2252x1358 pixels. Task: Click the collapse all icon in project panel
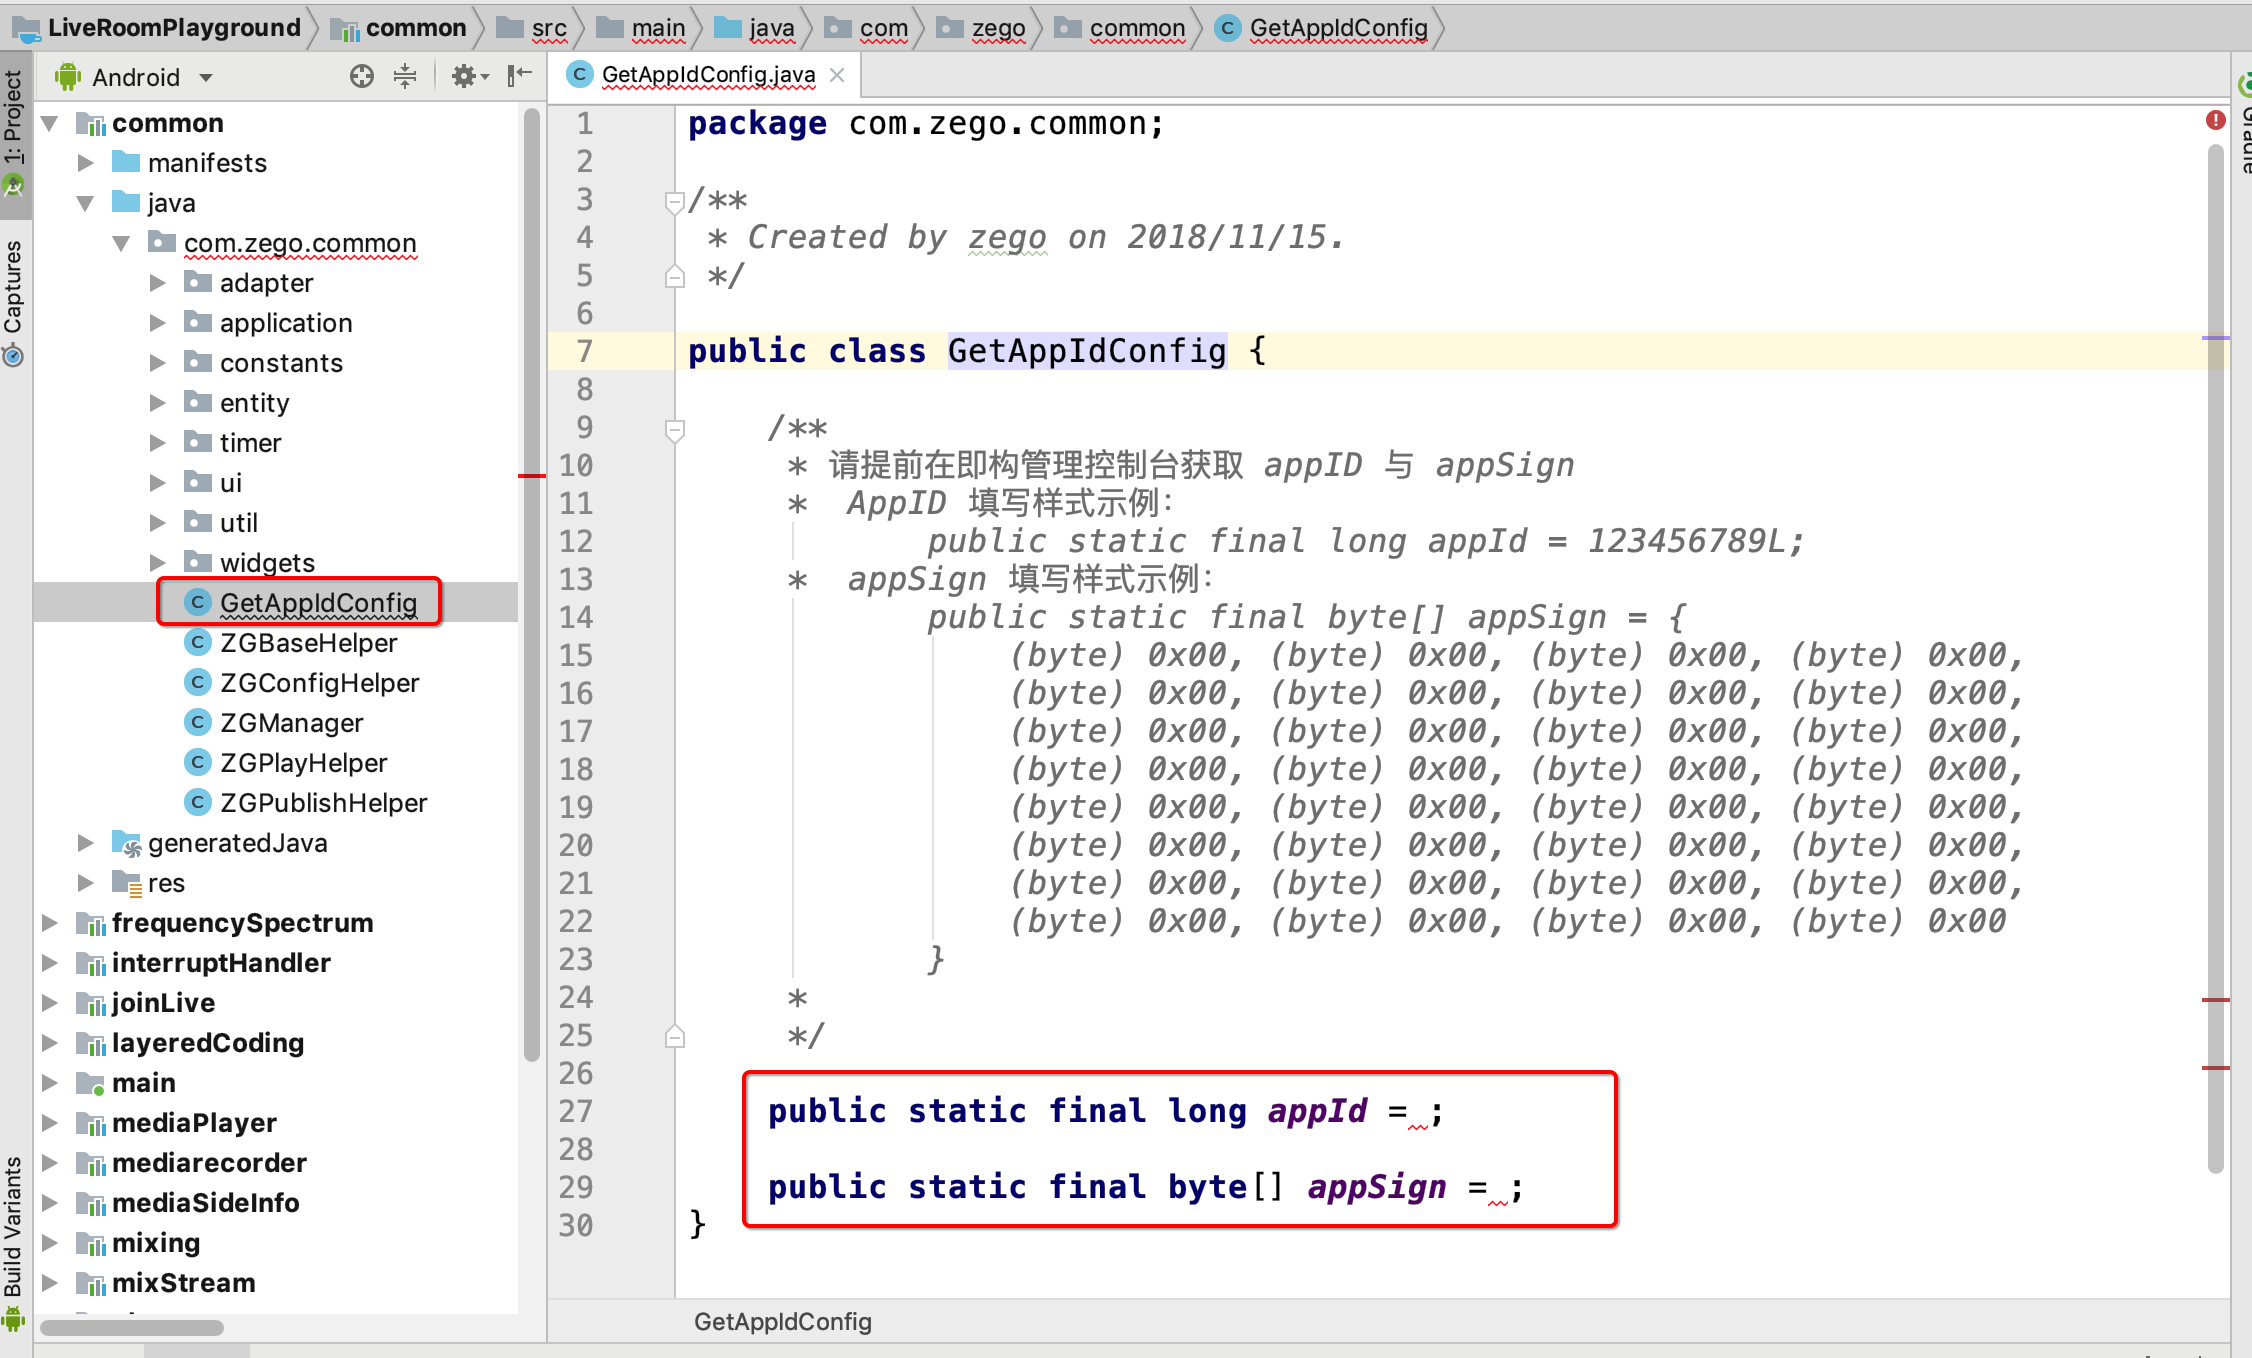pyautogui.click(x=405, y=76)
